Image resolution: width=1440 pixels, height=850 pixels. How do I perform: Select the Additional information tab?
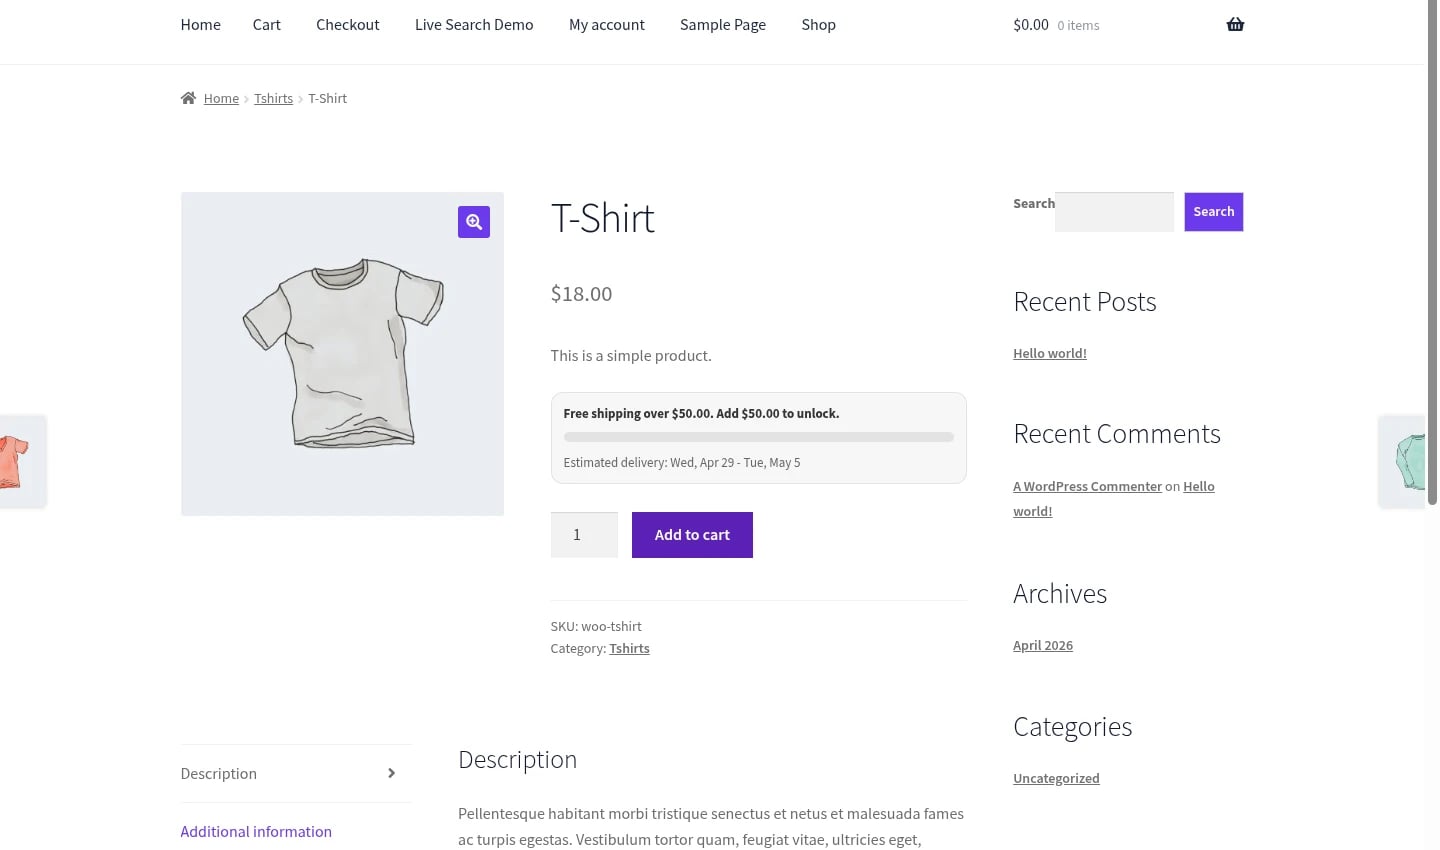click(x=256, y=832)
